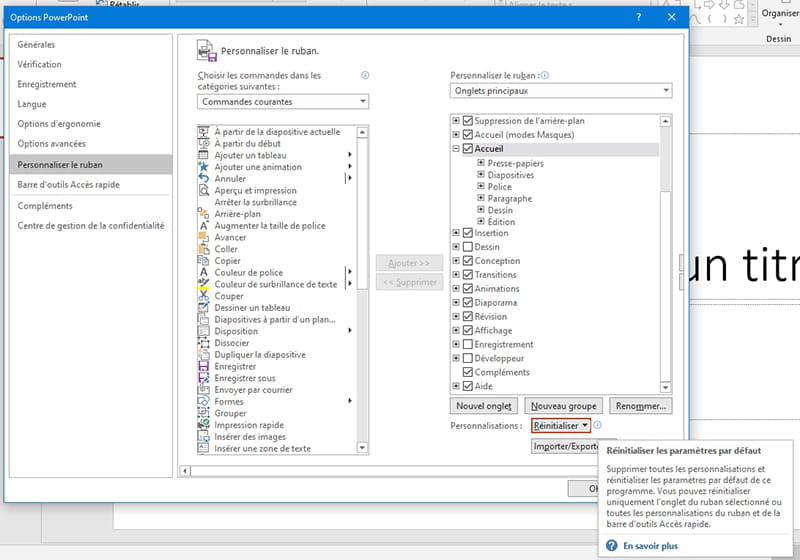Uncheck the Suppression de l'arrière-plan checkbox

[468, 121]
